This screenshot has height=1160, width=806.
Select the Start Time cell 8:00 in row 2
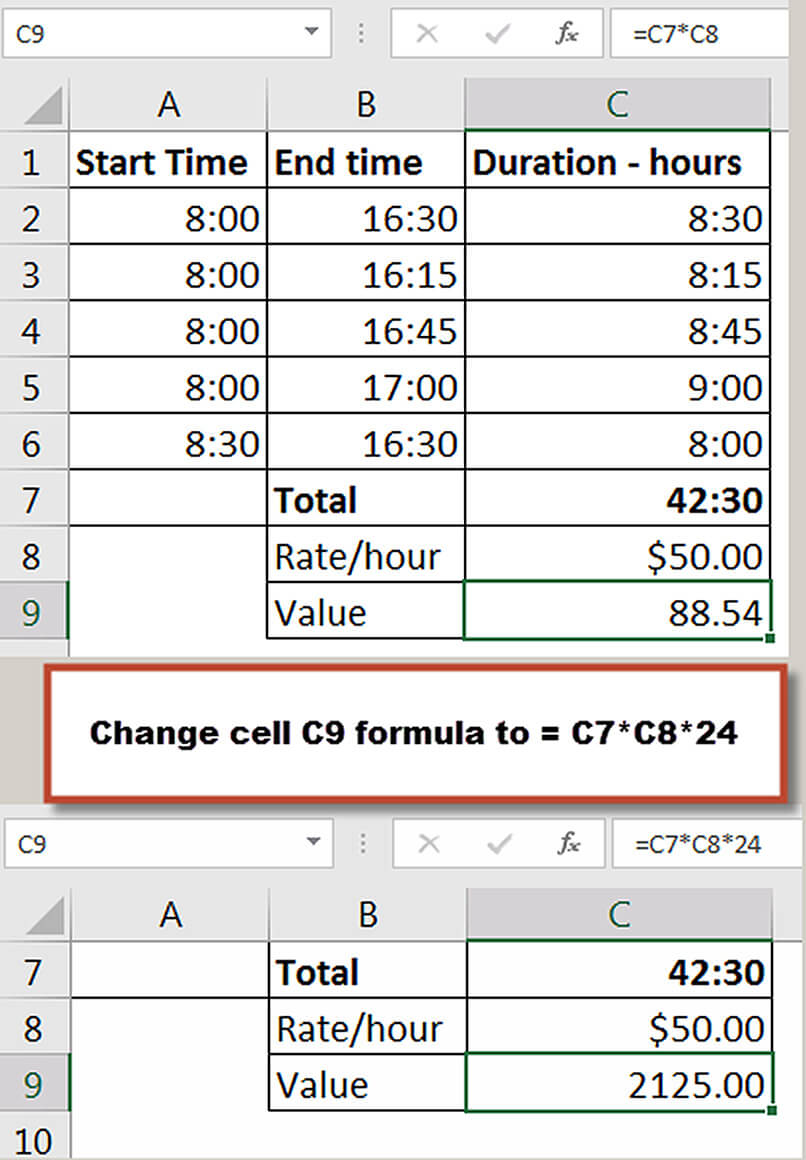click(x=168, y=218)
